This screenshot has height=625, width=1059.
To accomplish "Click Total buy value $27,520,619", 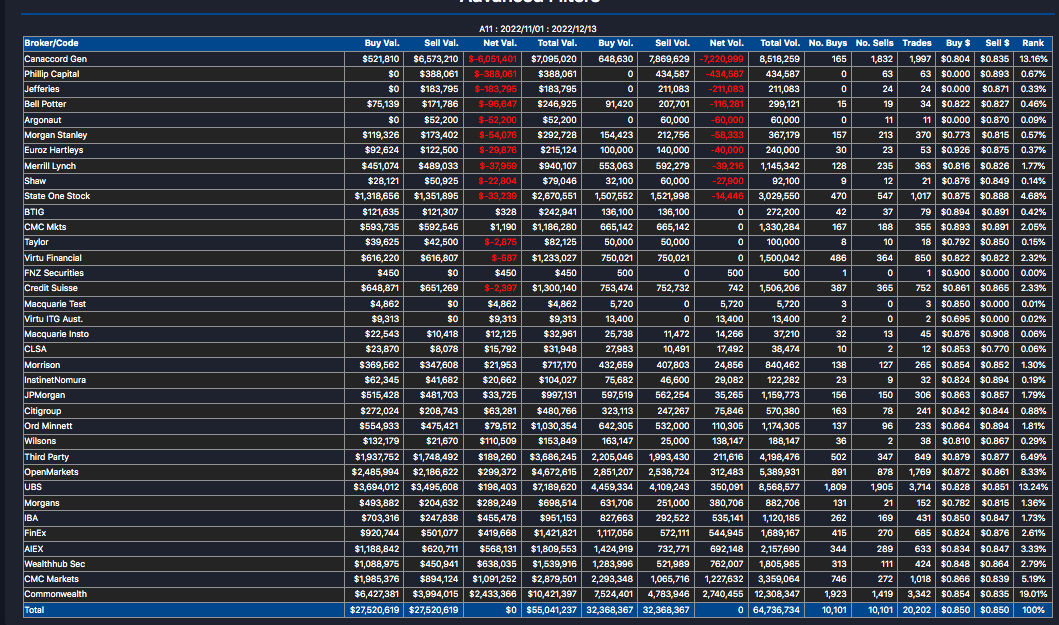I will (374, 610).
